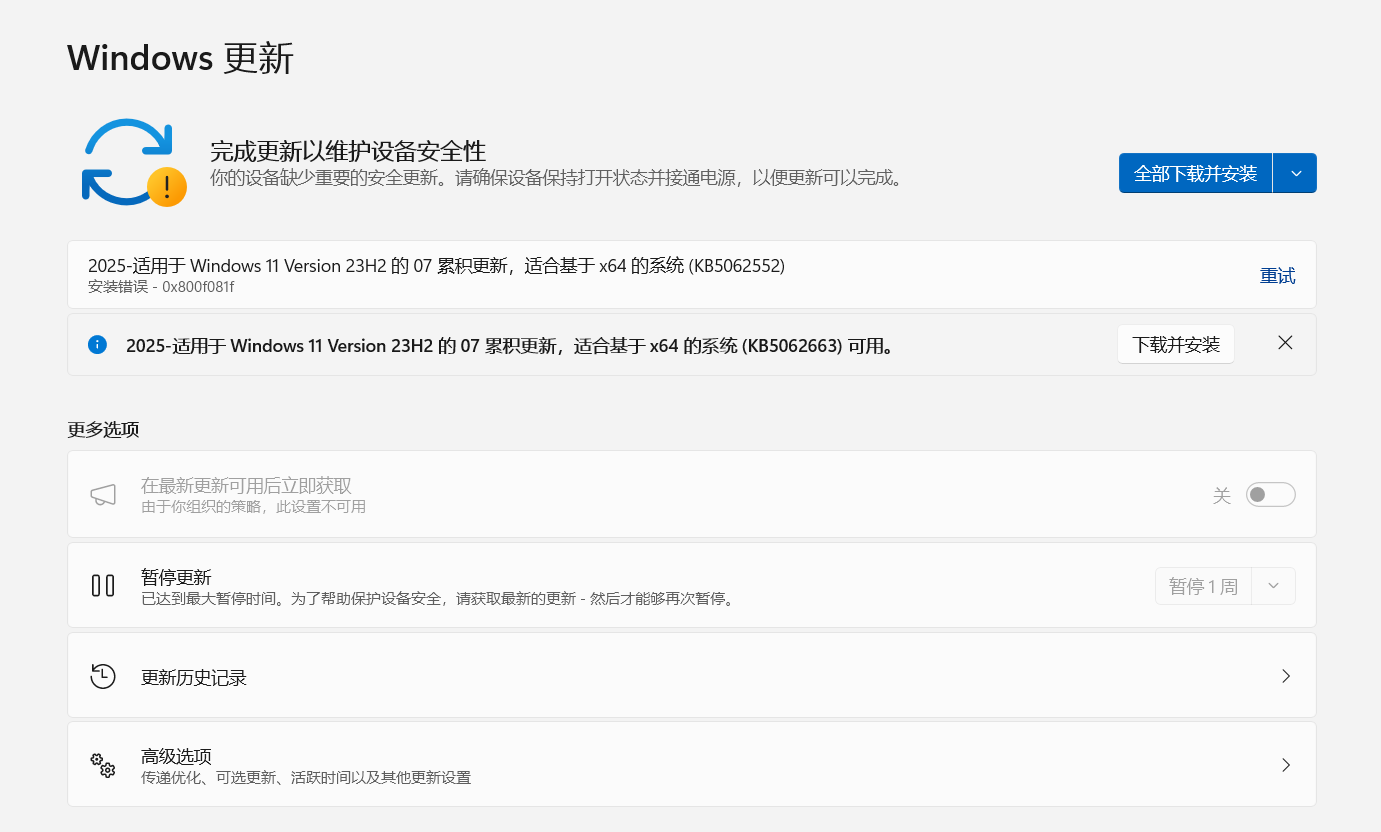The height and width of the screenshot is (832, 1381).
Task: Click 下载并安装 for KB5062663
Action: pos(1176,345)
